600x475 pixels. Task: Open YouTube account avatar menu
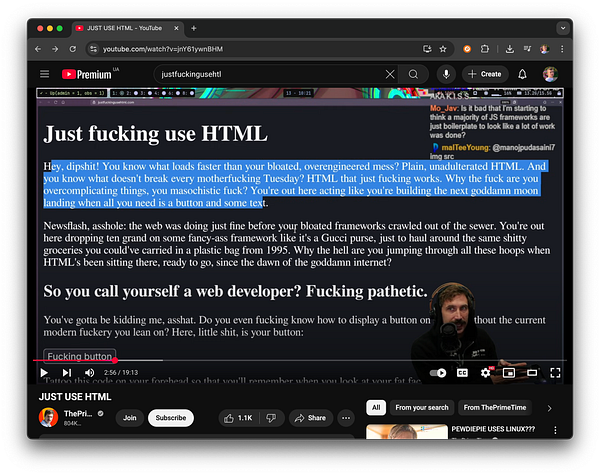550,74
